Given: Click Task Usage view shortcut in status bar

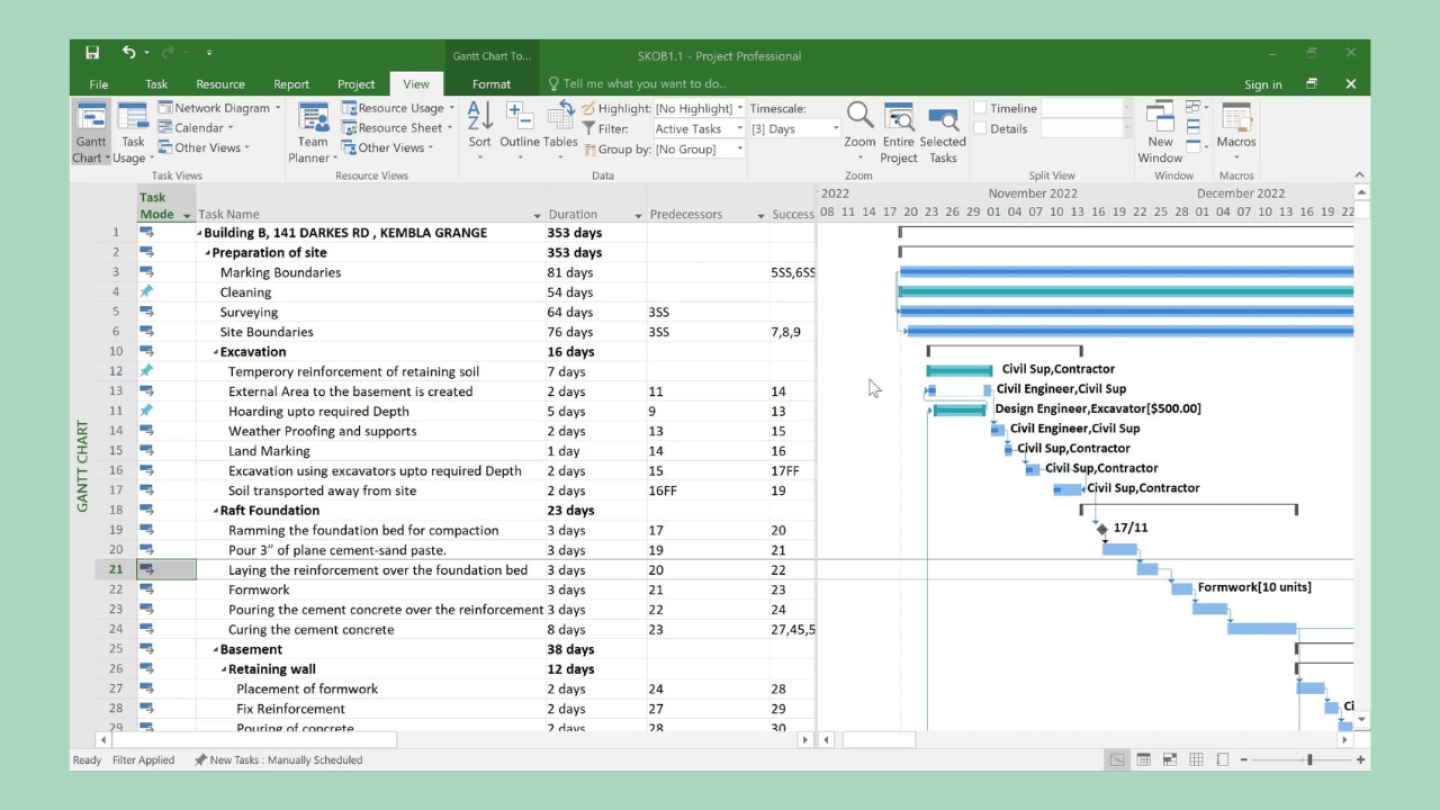Looking at the screenshot, I should point(1143,760).
